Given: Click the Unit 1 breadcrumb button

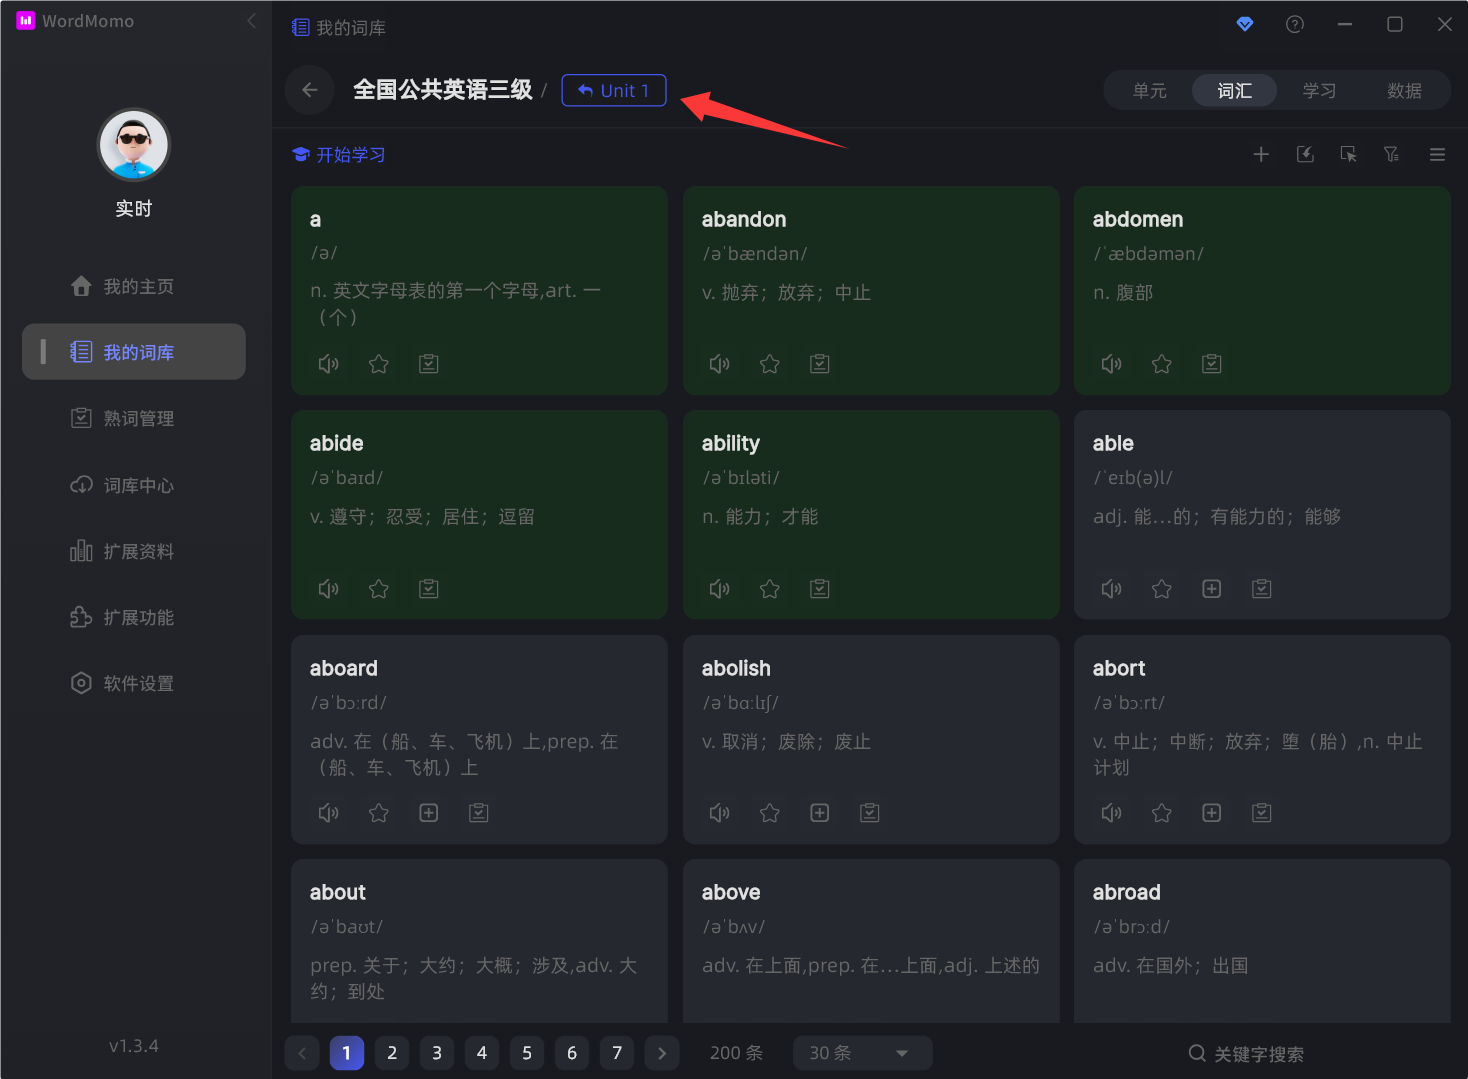Looking at the screenshot, I should [614, 90].
